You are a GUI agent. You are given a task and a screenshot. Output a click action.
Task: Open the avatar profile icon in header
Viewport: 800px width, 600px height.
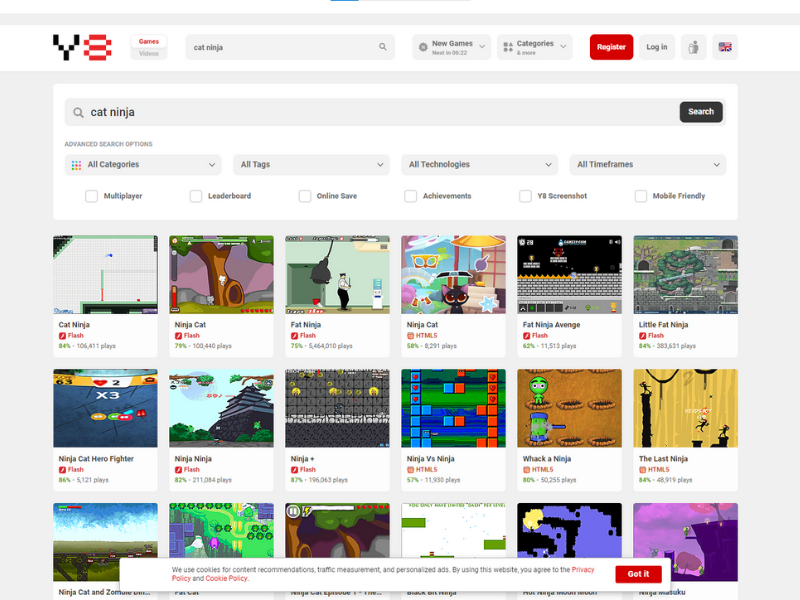(693, 47)
